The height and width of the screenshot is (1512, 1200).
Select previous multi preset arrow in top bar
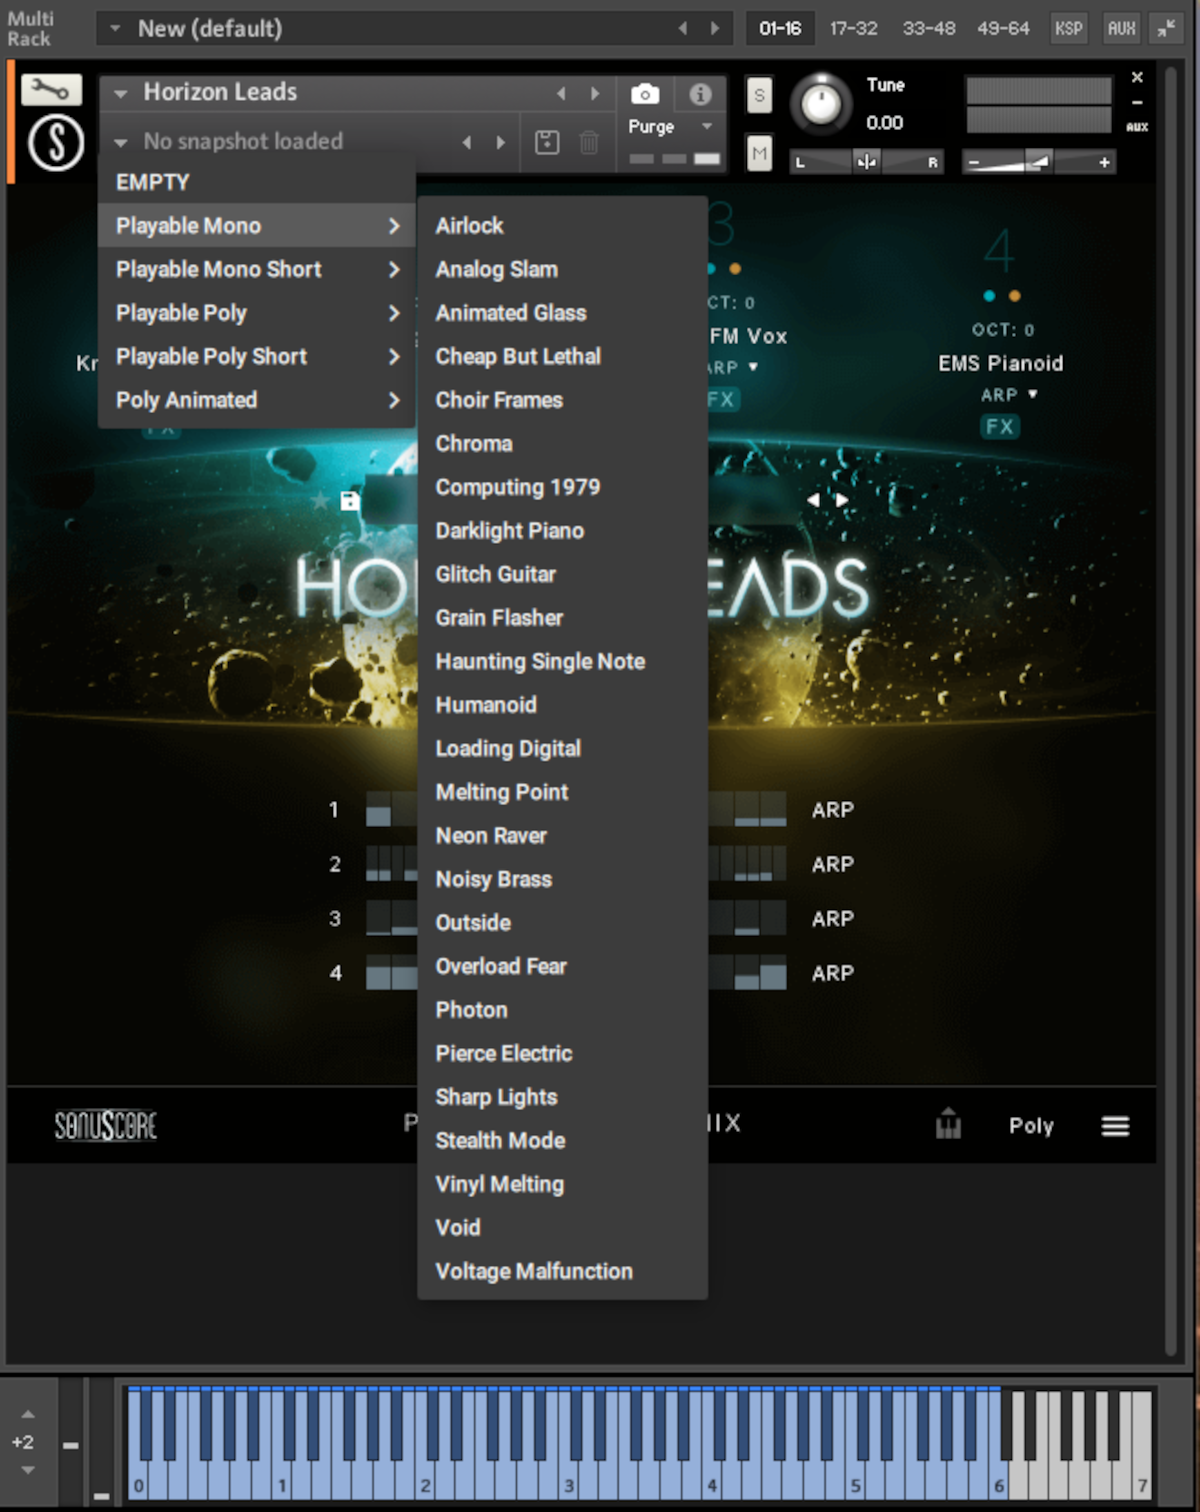(x=683, y=28)
